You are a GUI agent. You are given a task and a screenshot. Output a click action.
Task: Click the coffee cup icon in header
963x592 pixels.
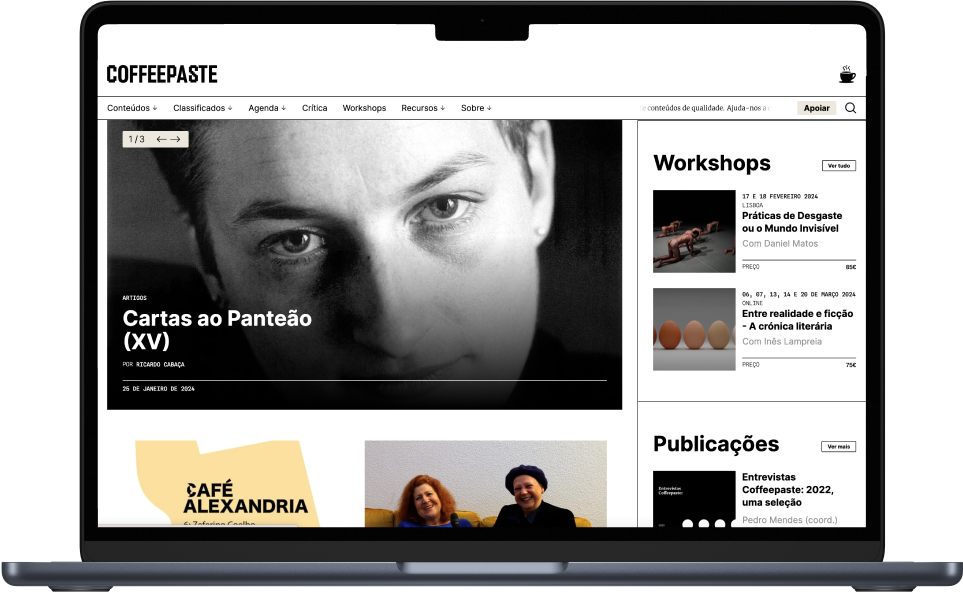tap(847, 75)
